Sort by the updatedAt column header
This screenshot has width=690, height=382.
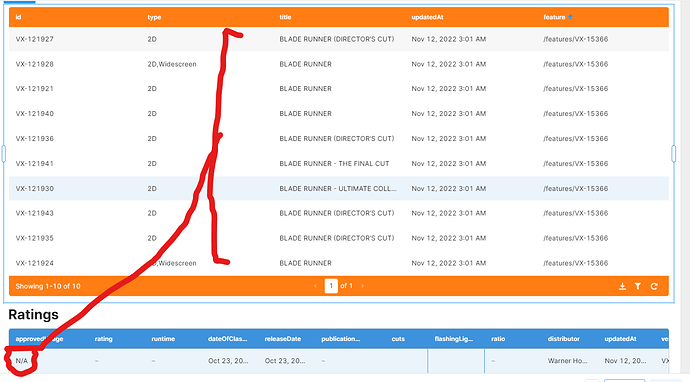[427, 17]
